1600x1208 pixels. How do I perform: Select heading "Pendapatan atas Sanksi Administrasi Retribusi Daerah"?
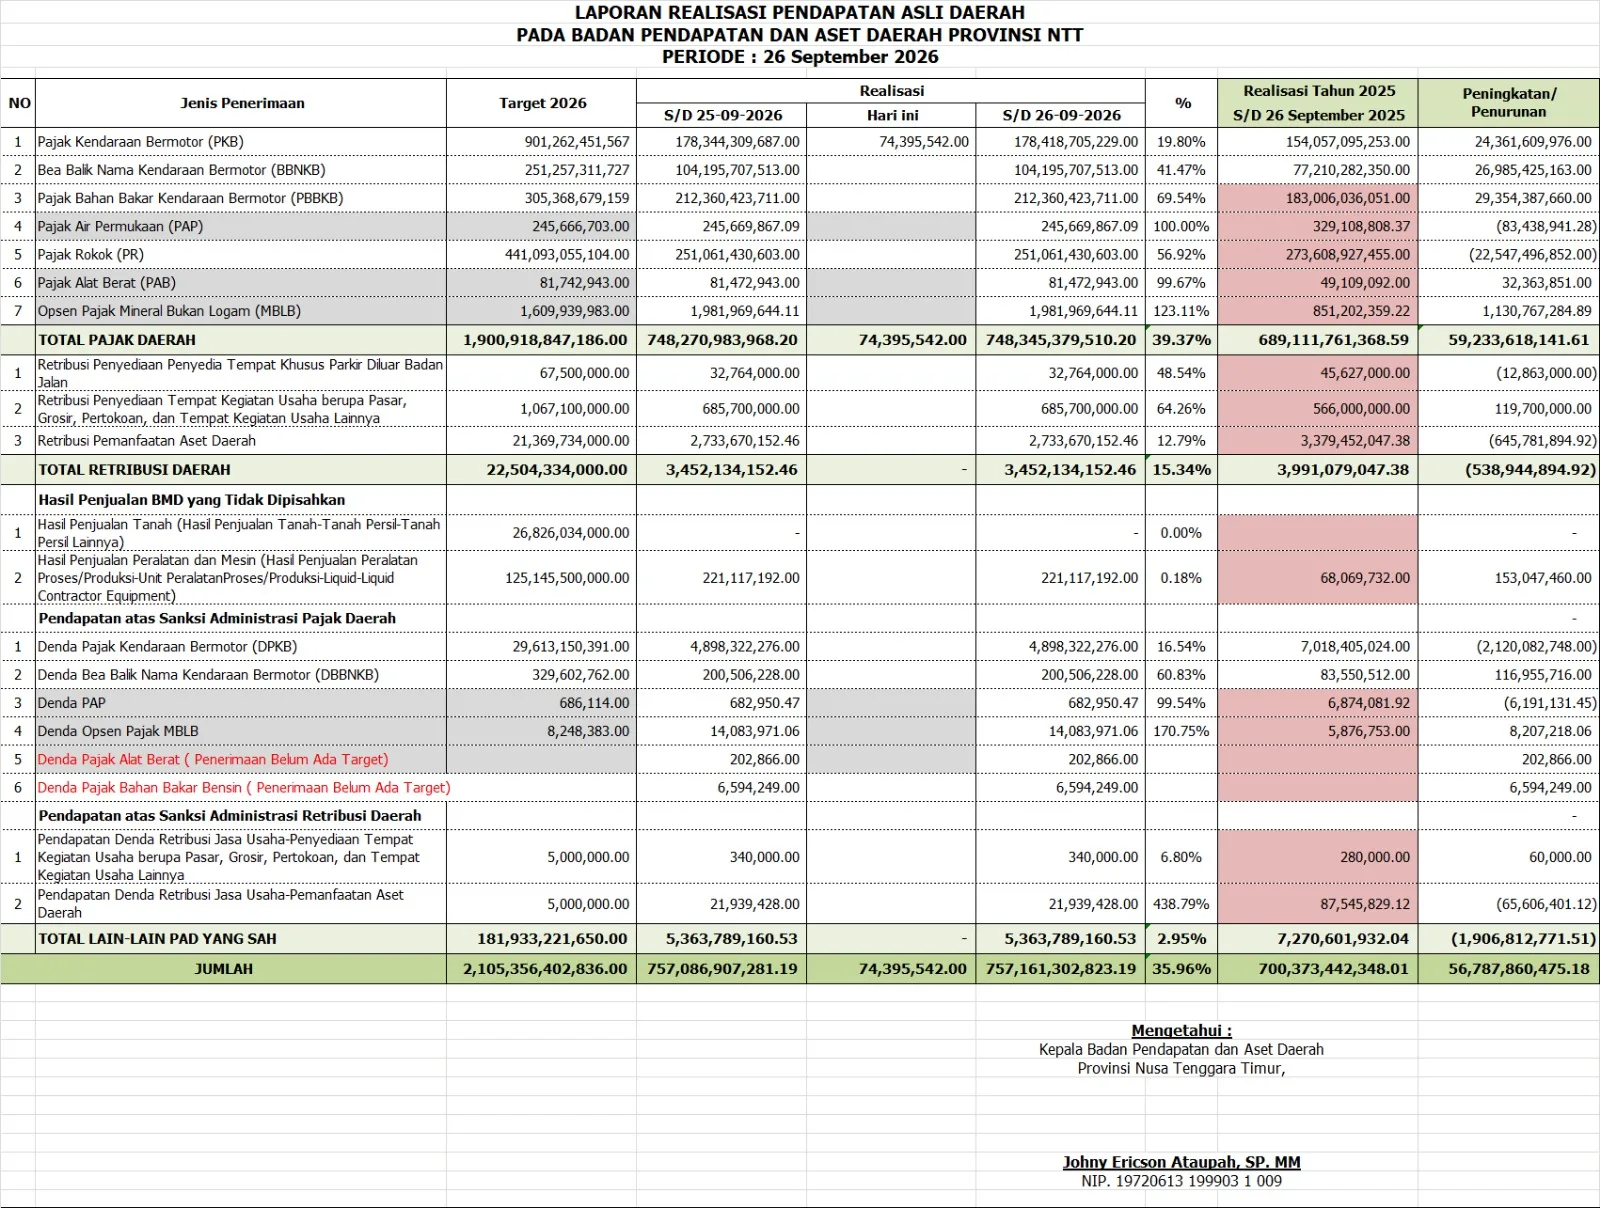point(230,816)
